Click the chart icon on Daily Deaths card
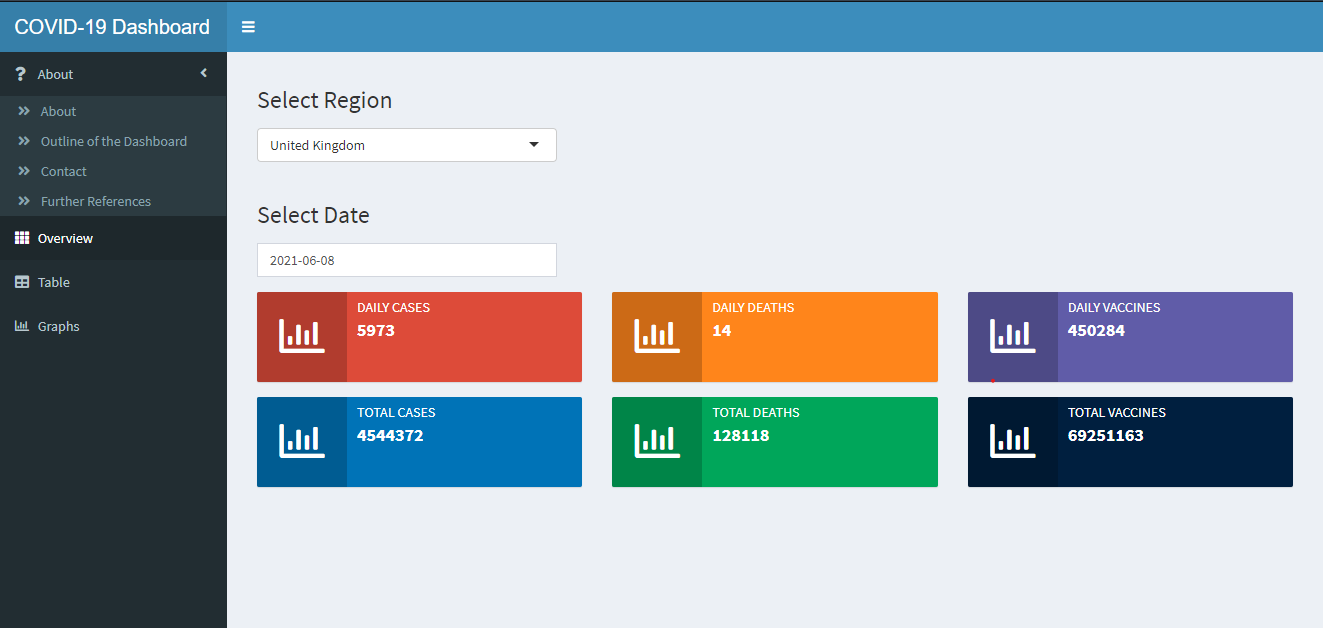Image resolution: width=1323 pixels, height=628 pixels. (x=657, y=337)
